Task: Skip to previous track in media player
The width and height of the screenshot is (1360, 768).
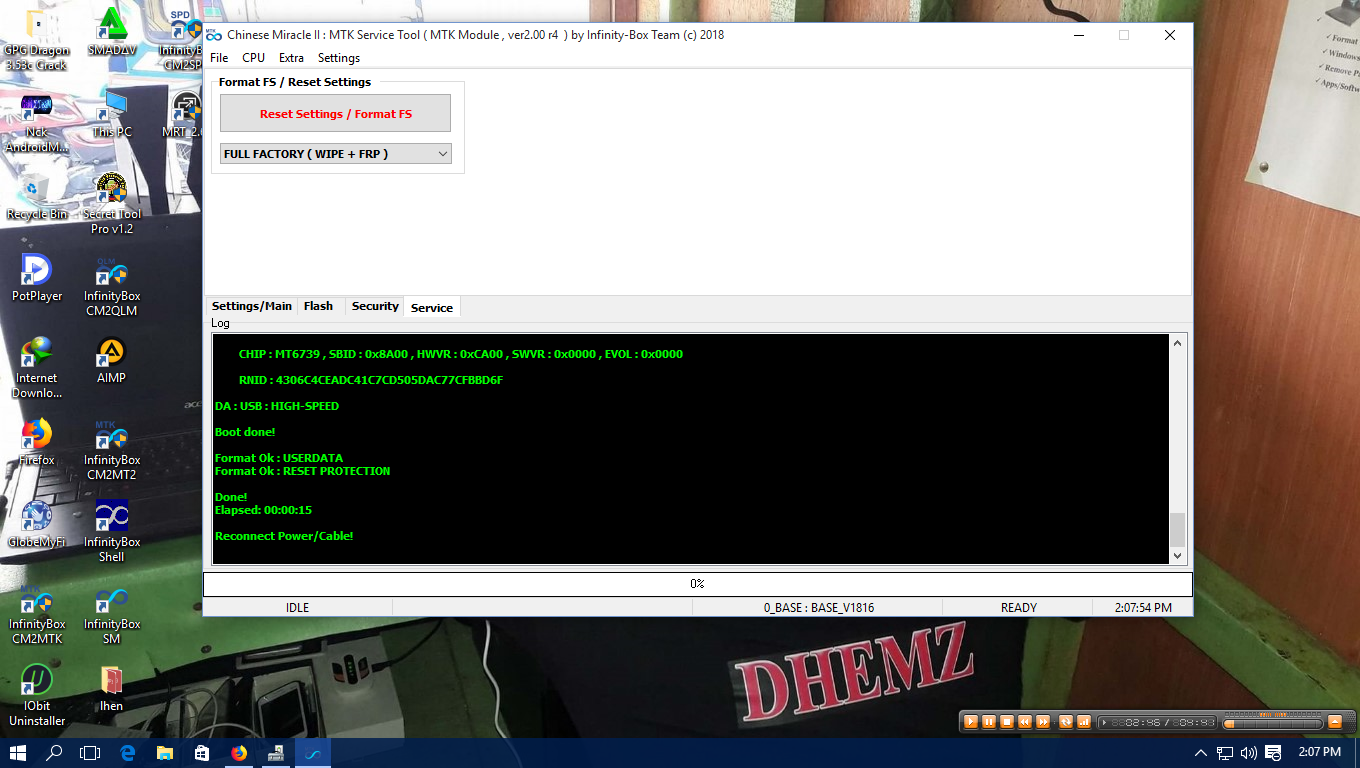Action: click(1025, 722)
